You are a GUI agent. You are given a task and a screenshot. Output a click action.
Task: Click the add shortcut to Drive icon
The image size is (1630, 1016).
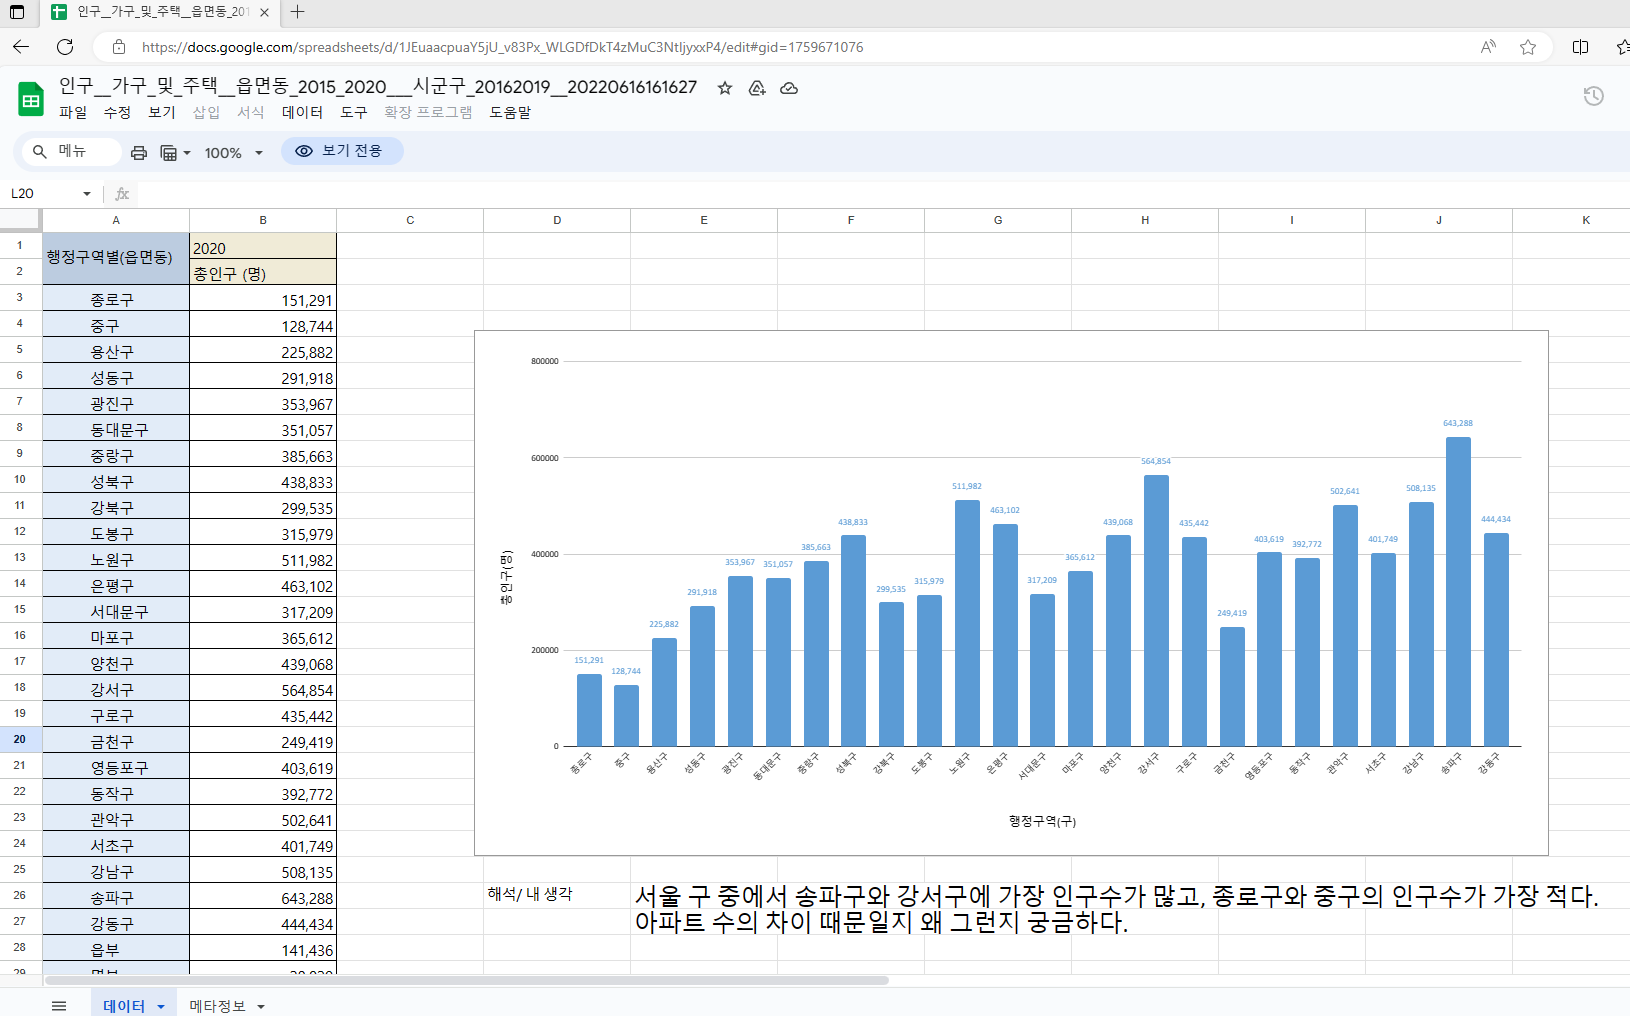pyautogui.click(x=757, y=89)
